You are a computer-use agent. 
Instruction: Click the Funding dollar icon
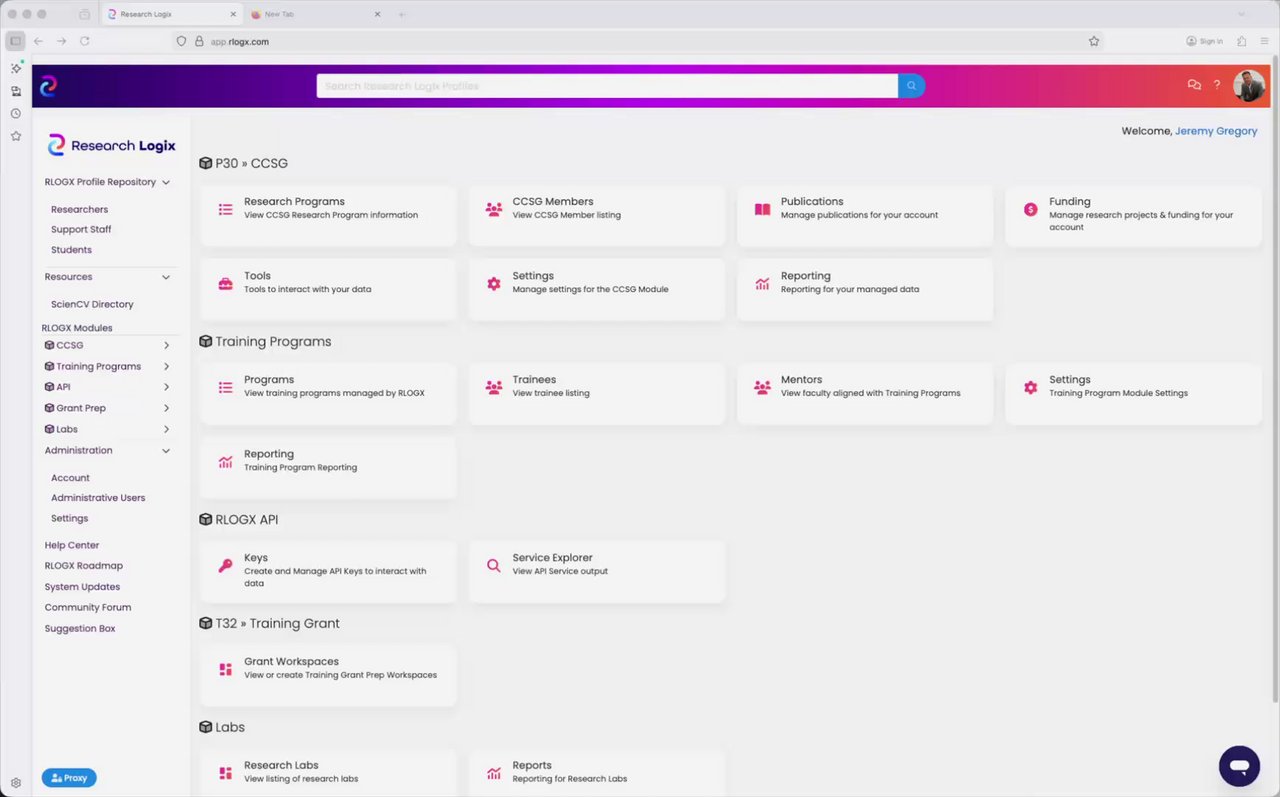point(1031,210)
